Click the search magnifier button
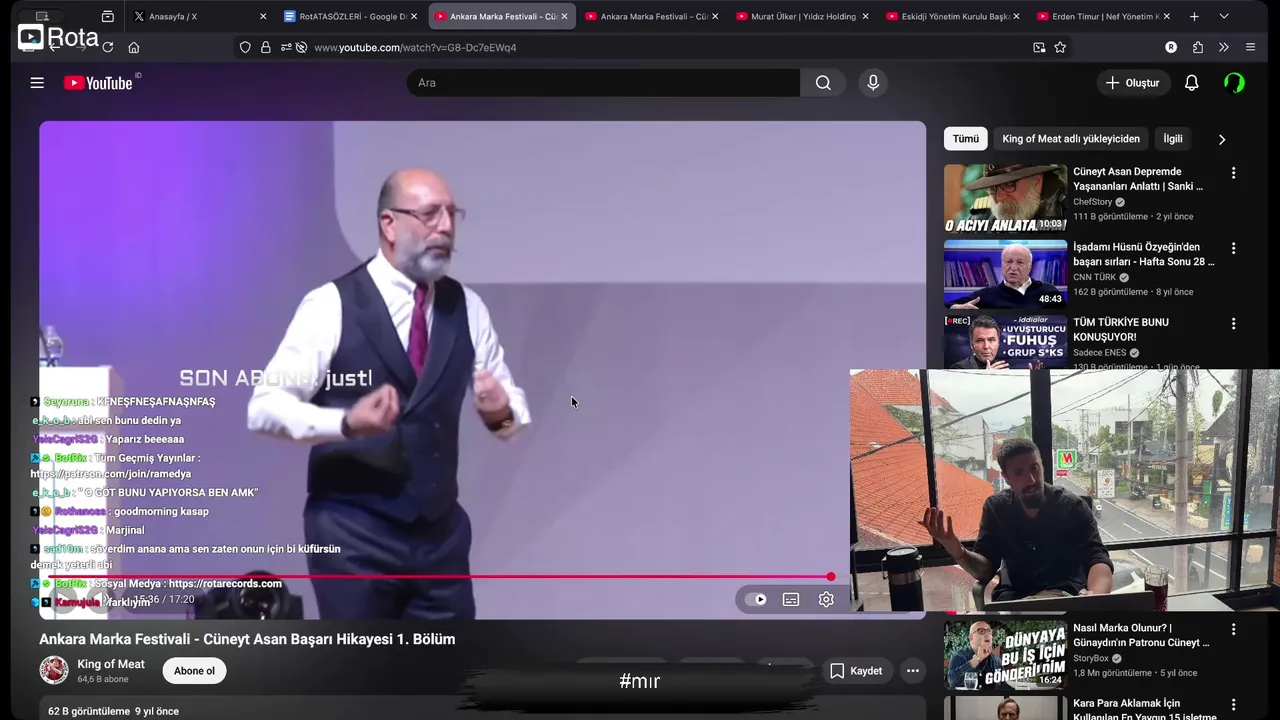Screen dimensions: 1280x720 (x=823, y=83)
